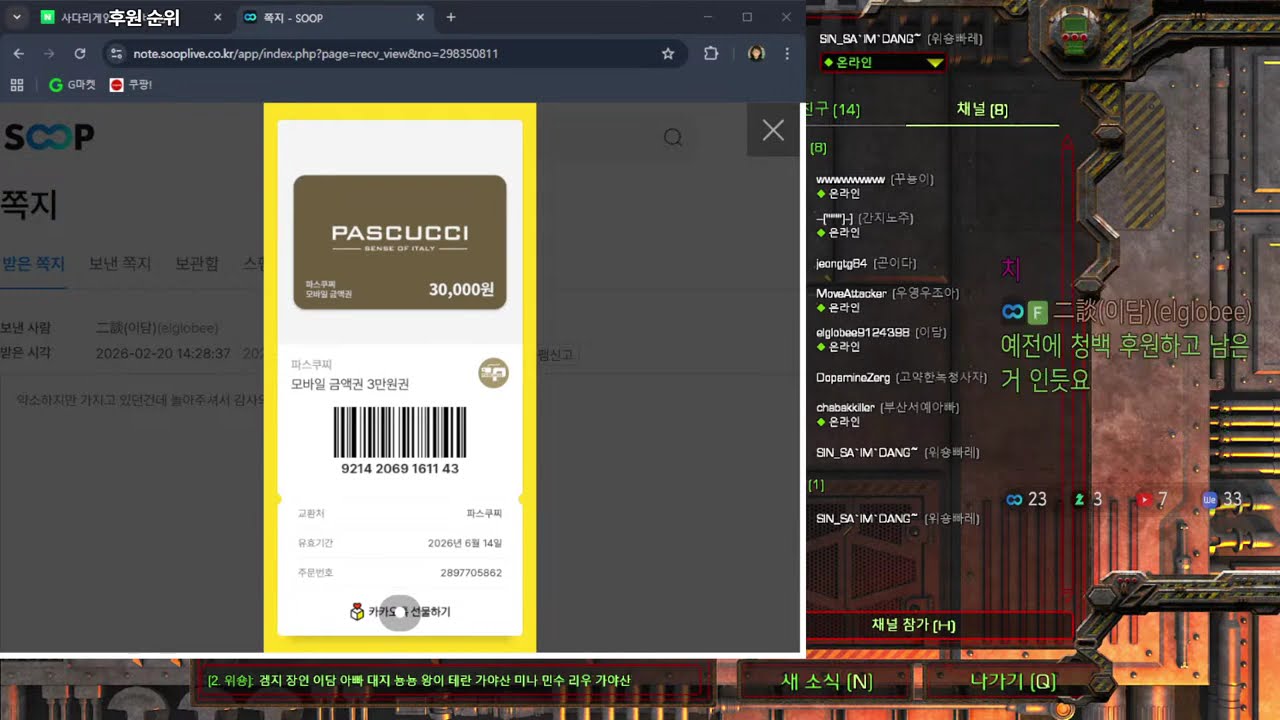The width and height of the screenshot is (1280, 720).
Task: Click the 카카오톡 선물하기 button
Action: coord(400,611)
